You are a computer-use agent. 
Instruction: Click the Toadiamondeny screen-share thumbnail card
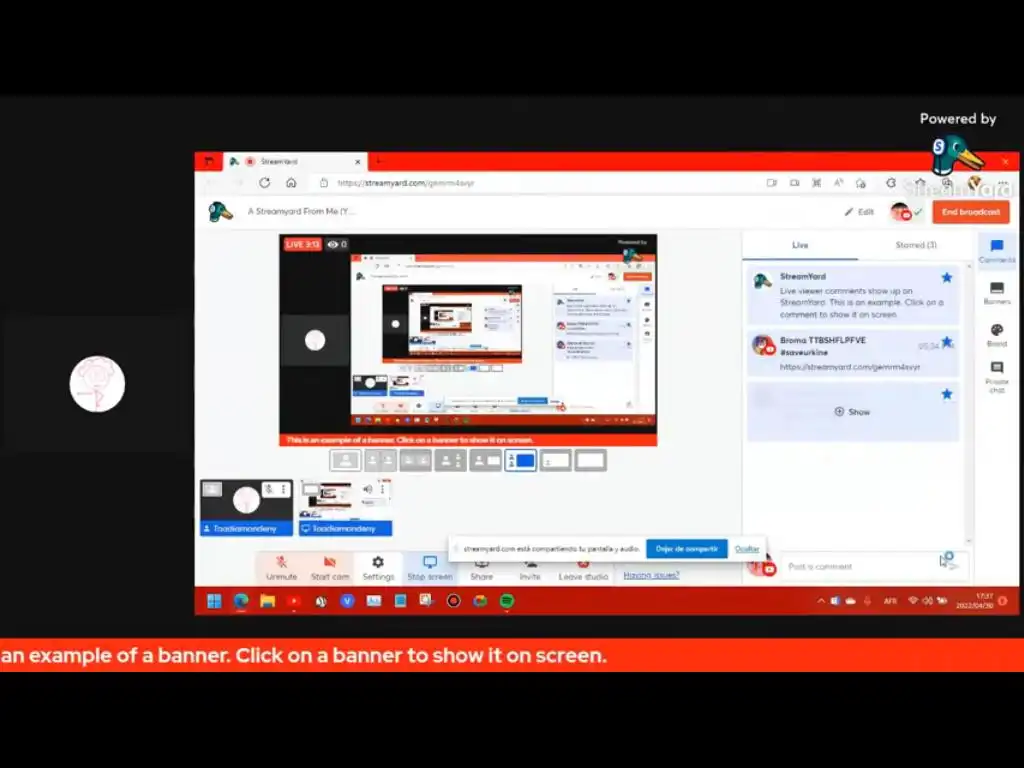(x=345, y=507)
